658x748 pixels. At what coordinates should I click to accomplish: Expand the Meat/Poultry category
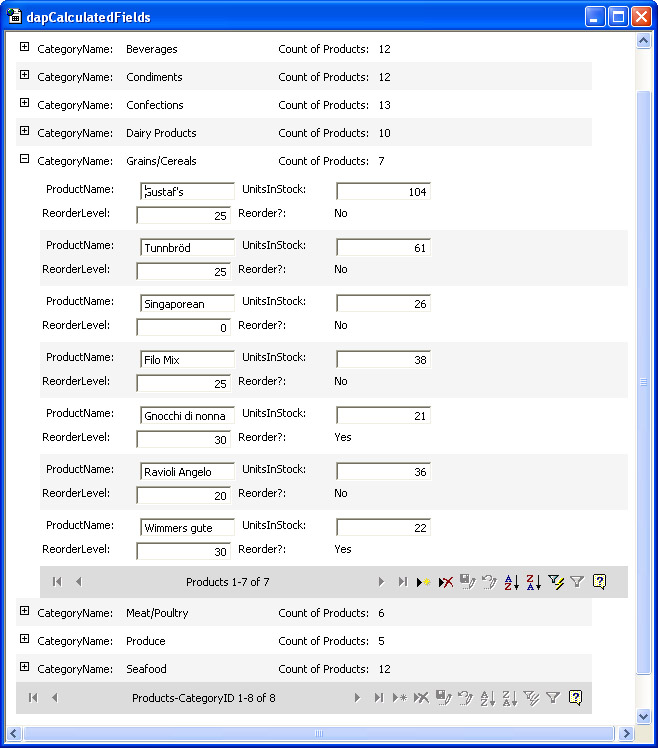25,612
